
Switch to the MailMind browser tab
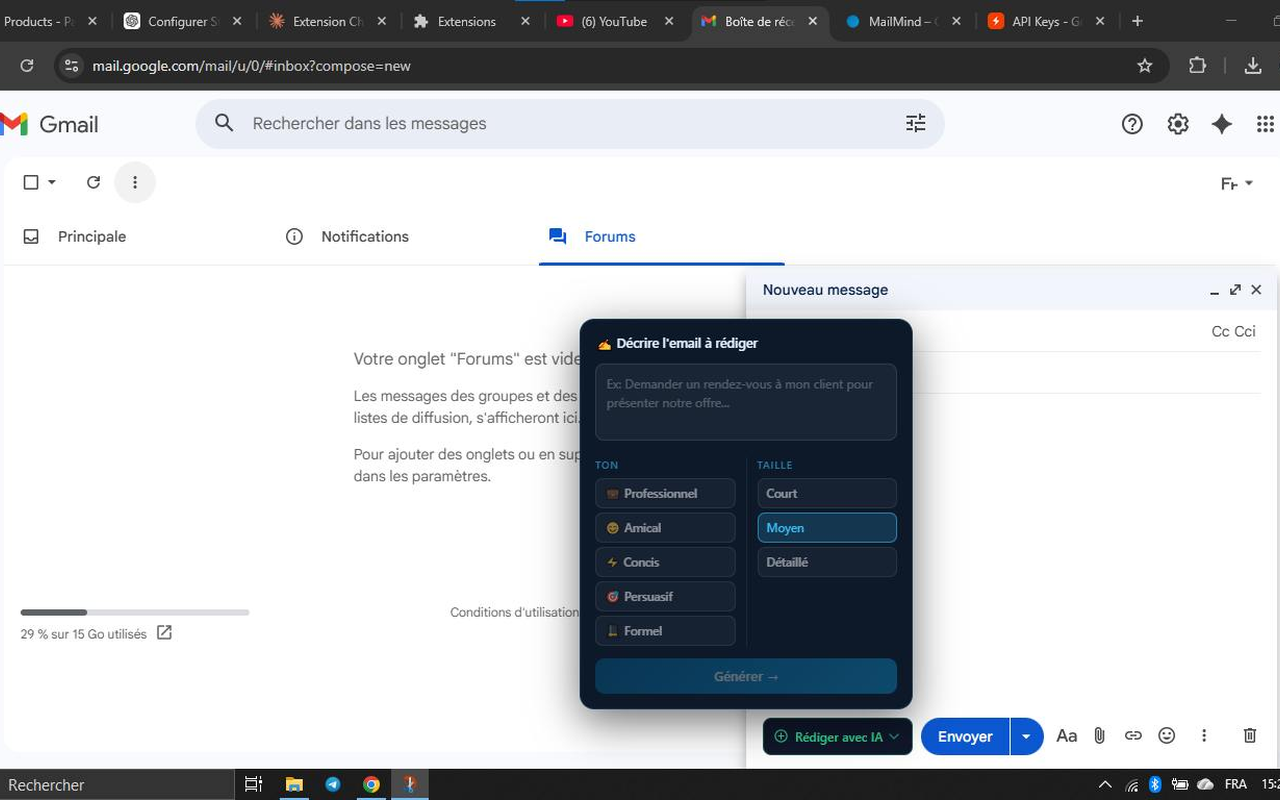click(900, 21)
